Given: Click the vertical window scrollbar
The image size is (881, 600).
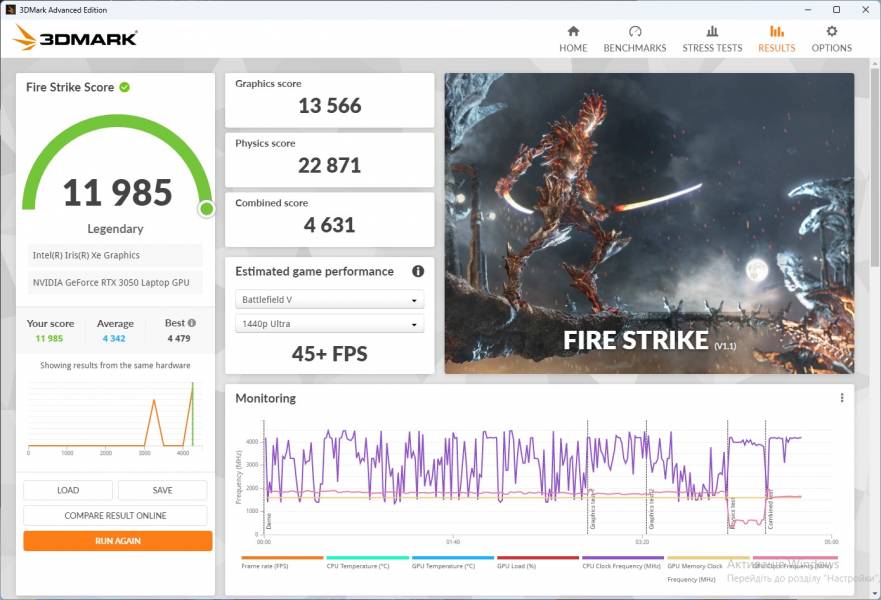Looking at the screenshot, I should coord(875,169).
